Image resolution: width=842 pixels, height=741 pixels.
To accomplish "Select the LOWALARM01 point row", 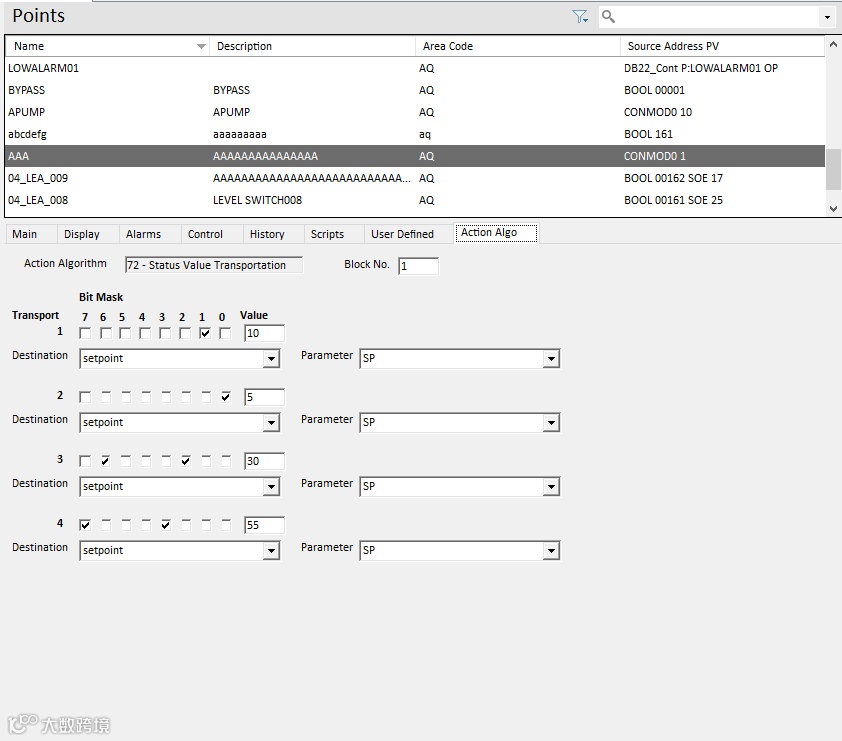I will [415, 68].
